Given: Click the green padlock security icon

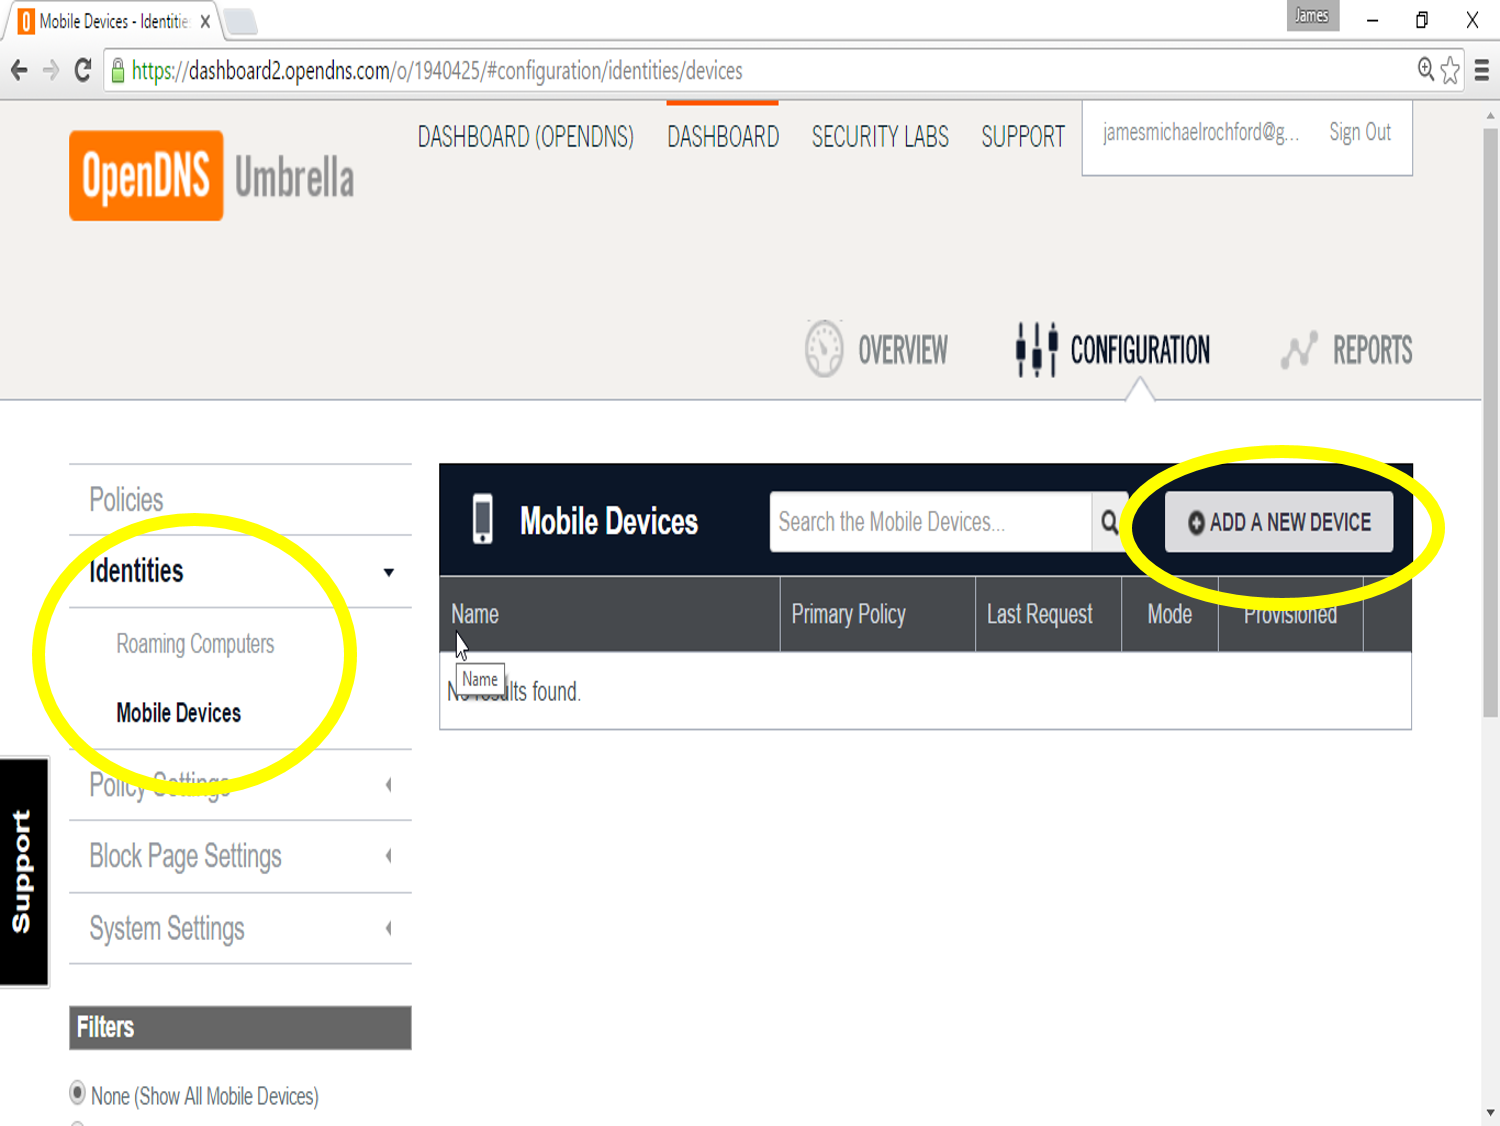Looking at the screenshot, I should click(118, 70).
